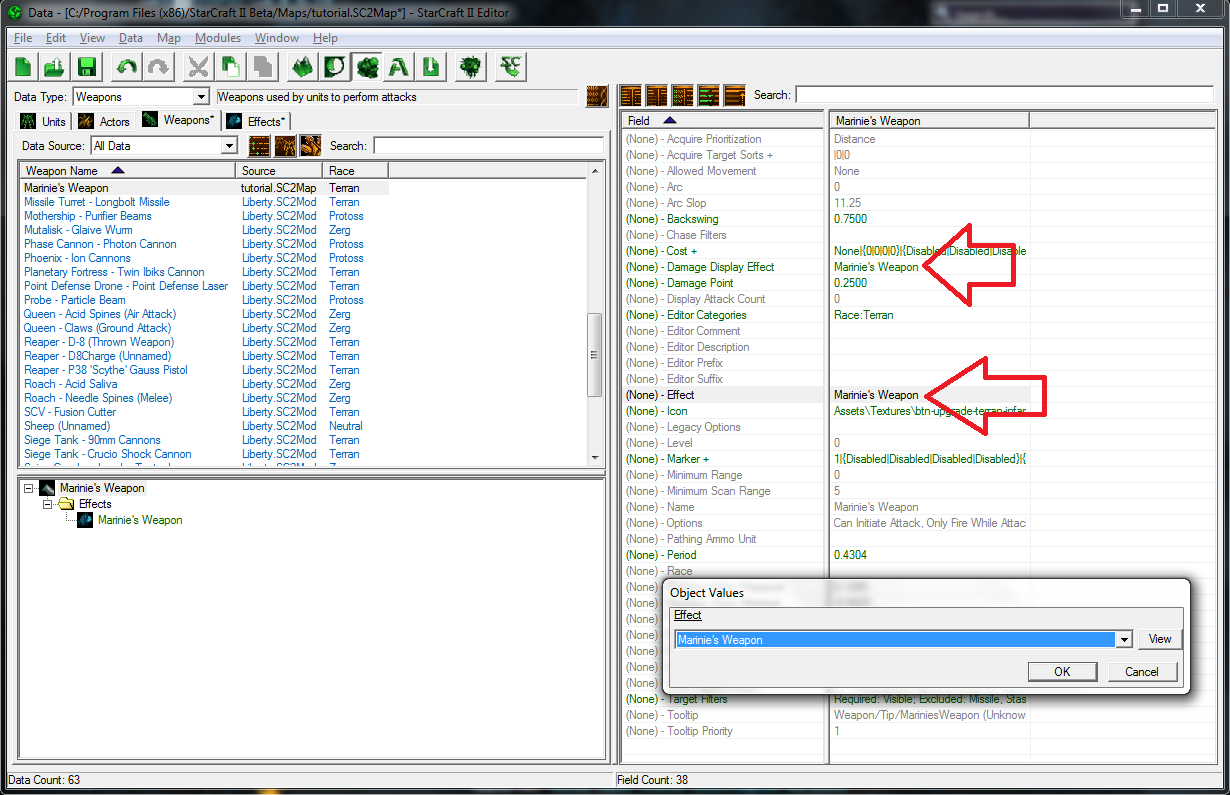Create a new document with toolbar icon
The width and height of the screenshot is (1230, 795).
(x=24, y=67)
